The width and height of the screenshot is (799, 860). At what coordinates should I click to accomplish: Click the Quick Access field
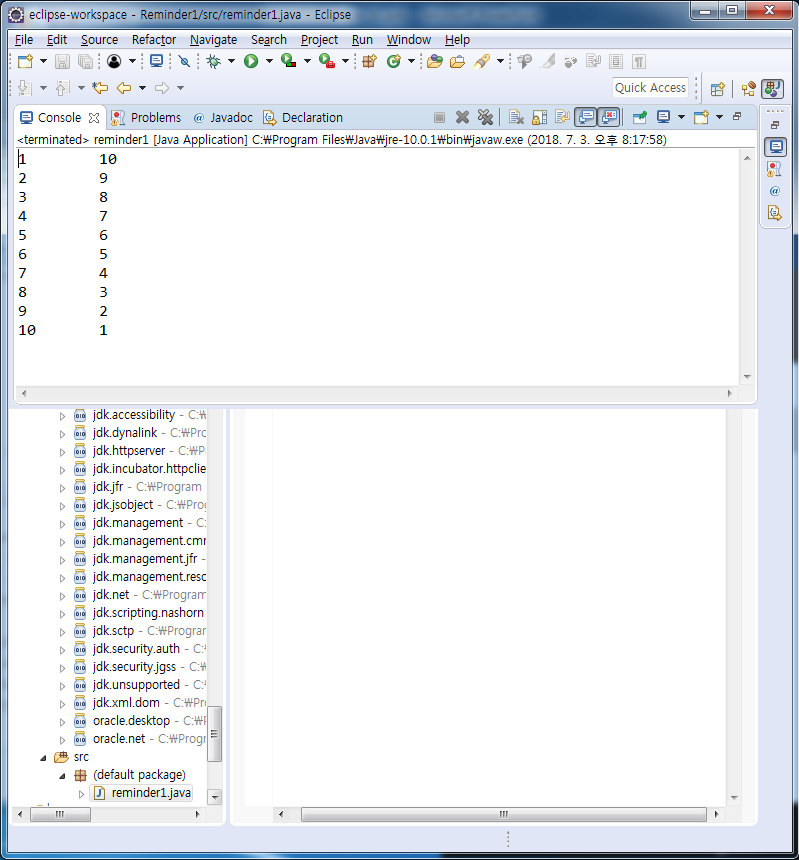[650, 88]
